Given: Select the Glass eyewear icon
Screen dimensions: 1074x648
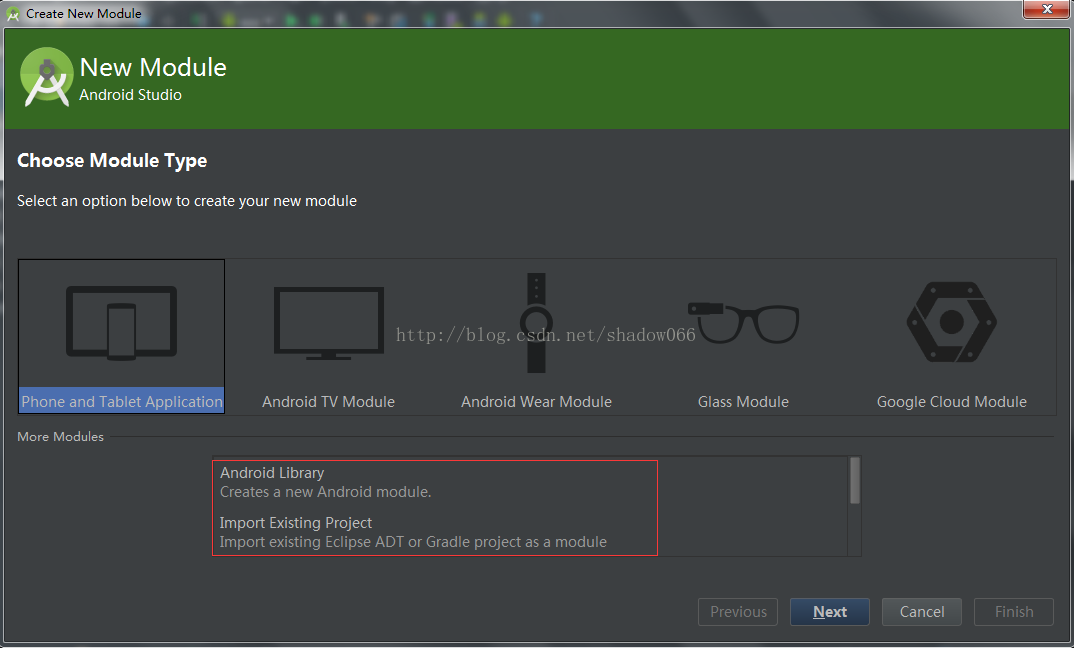Looking at the screenshot, I should tap(743, 323).
